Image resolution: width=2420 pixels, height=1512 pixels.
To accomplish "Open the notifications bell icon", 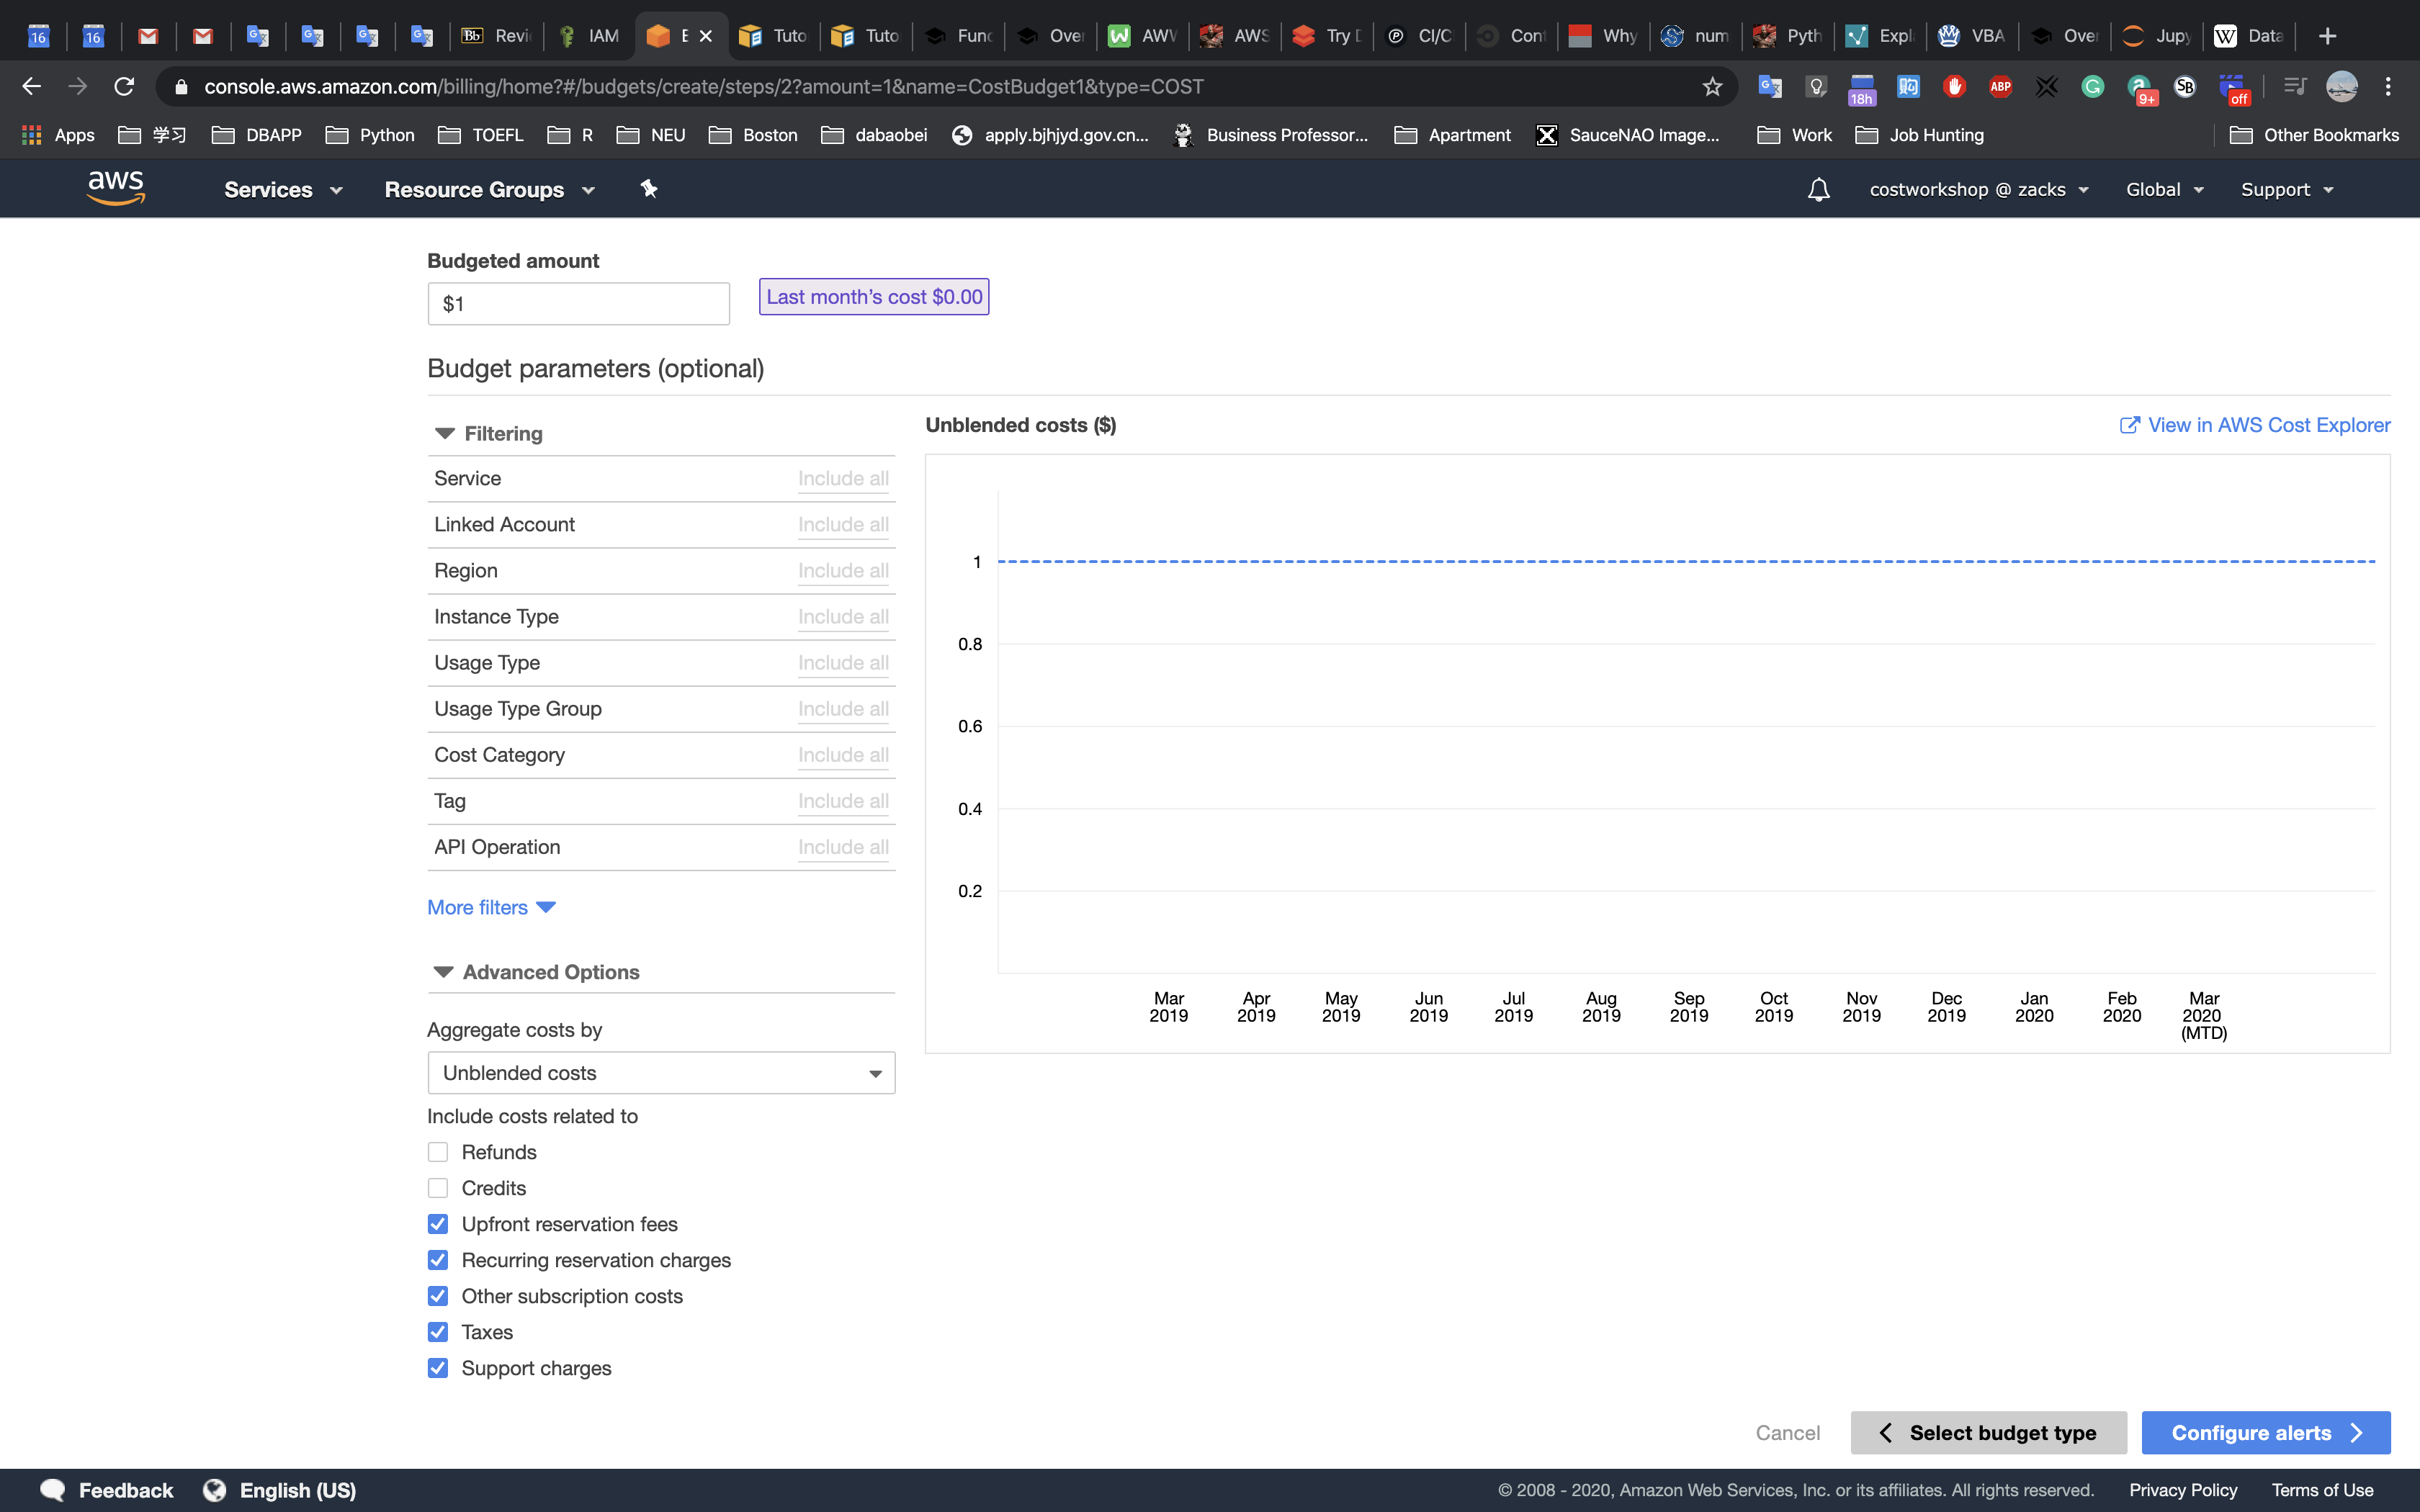I will 1818,190.
